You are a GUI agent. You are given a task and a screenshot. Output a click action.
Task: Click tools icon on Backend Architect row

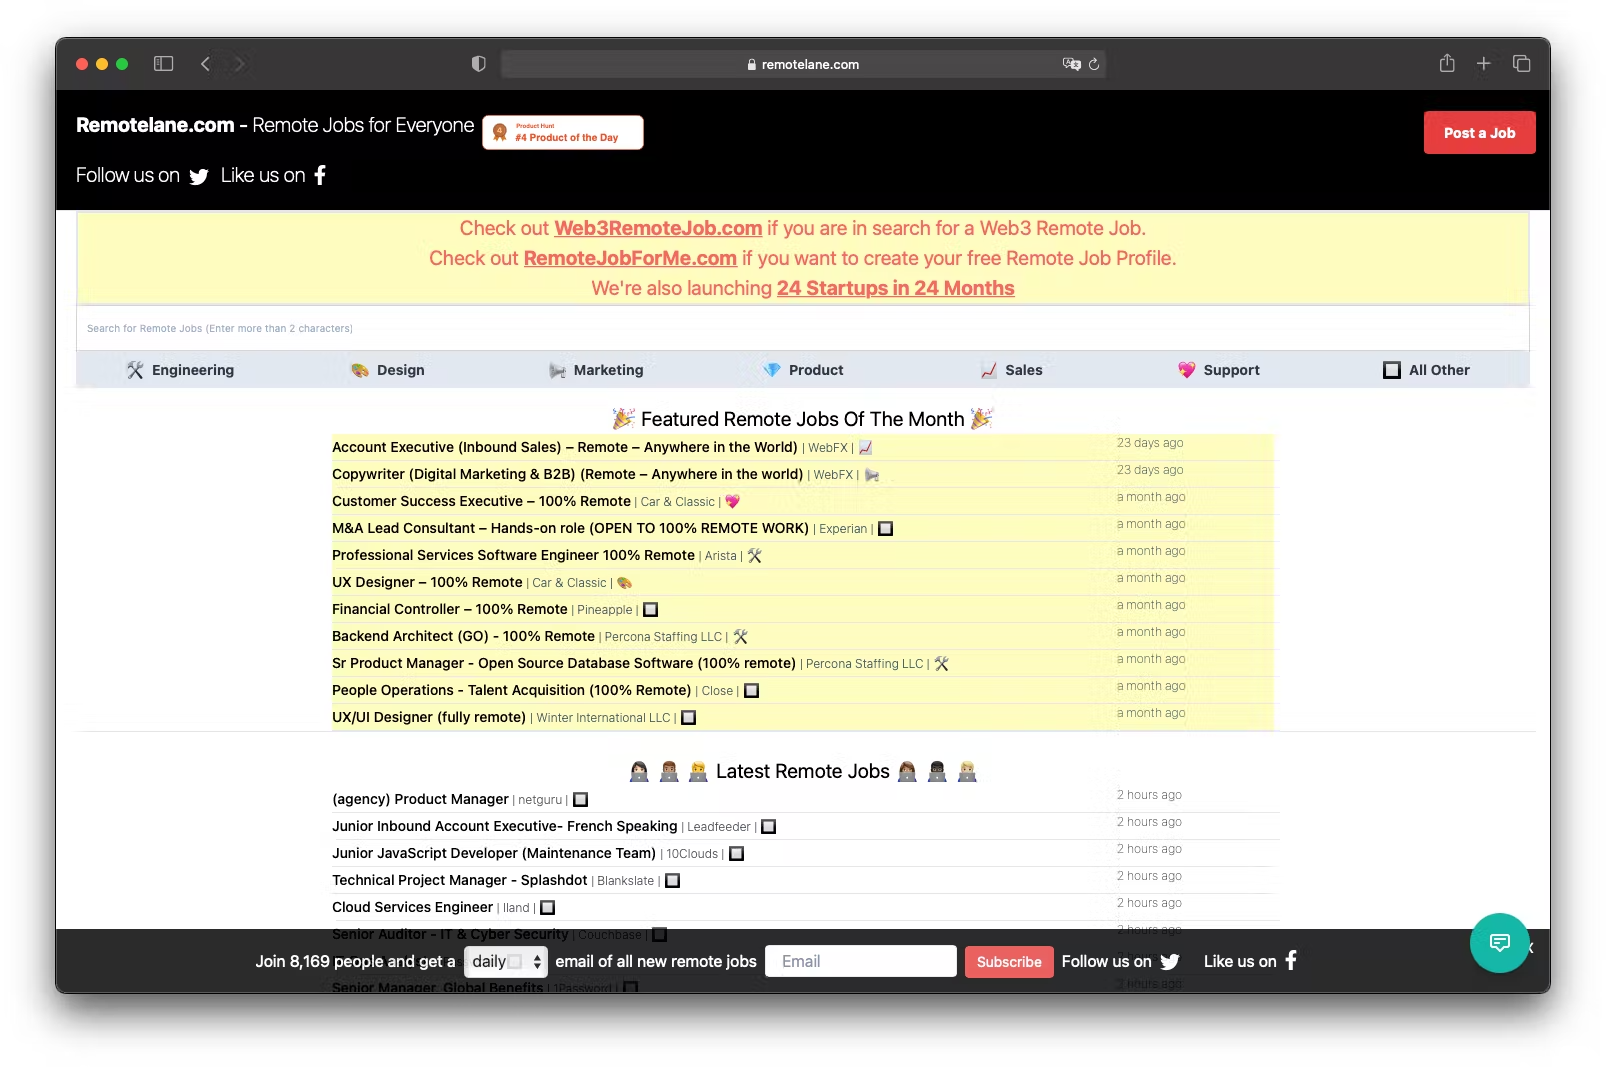741,637
